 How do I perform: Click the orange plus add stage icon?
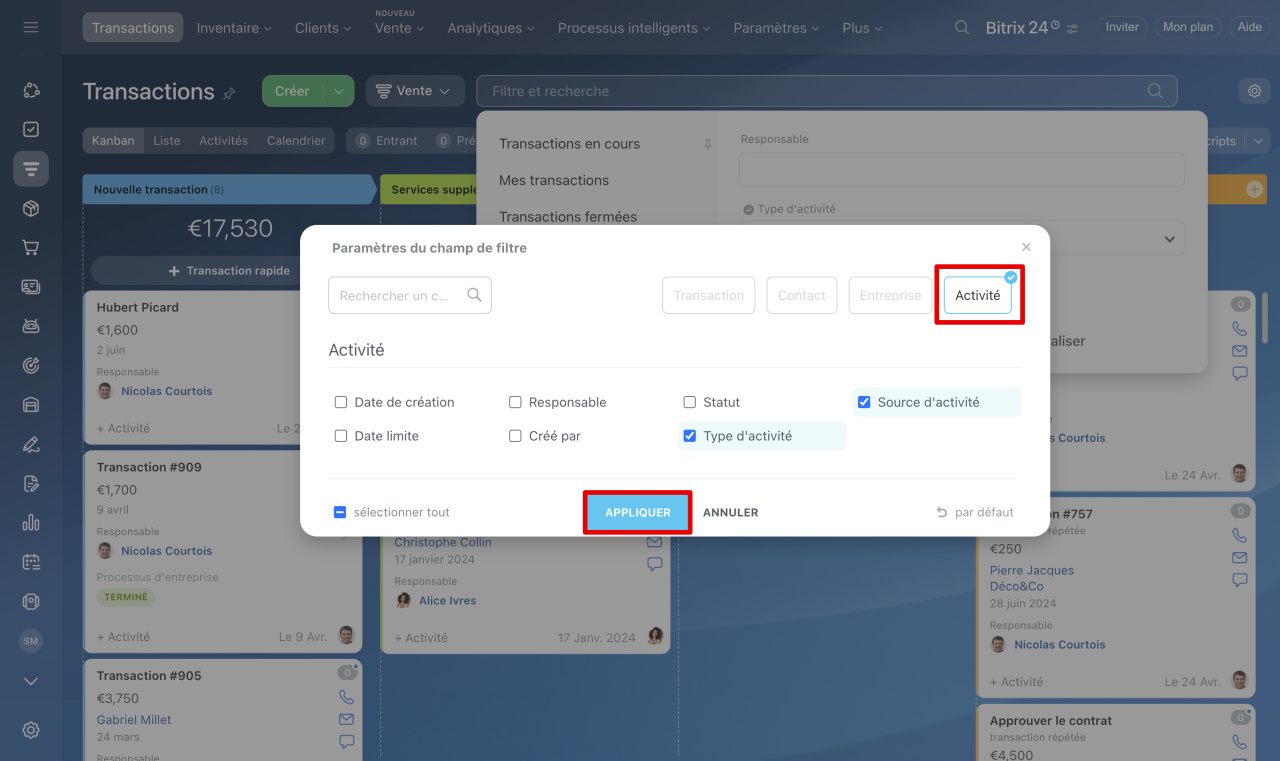click(x=1254, y=189)
